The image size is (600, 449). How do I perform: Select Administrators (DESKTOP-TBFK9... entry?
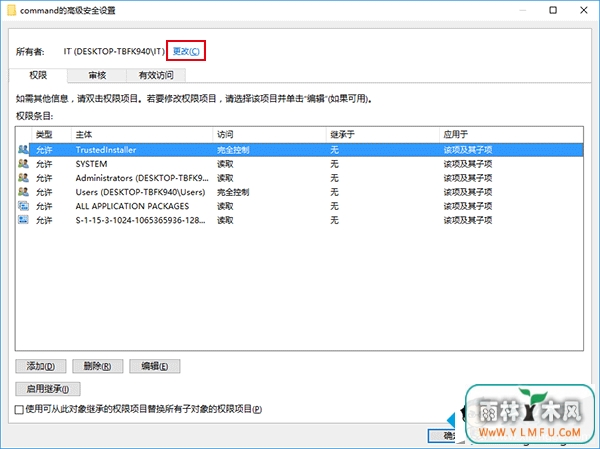[x=300, y=178]
